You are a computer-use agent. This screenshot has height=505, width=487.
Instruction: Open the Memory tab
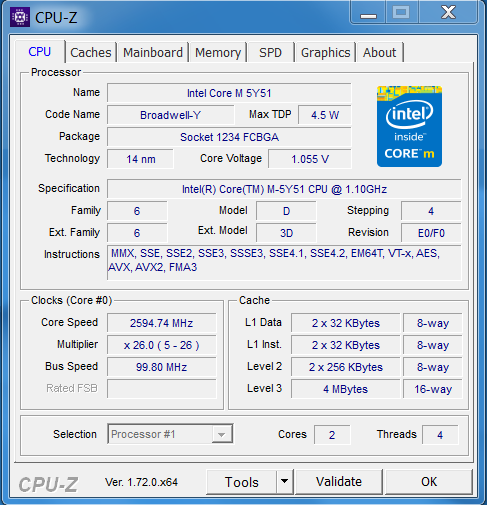(218, 52)
